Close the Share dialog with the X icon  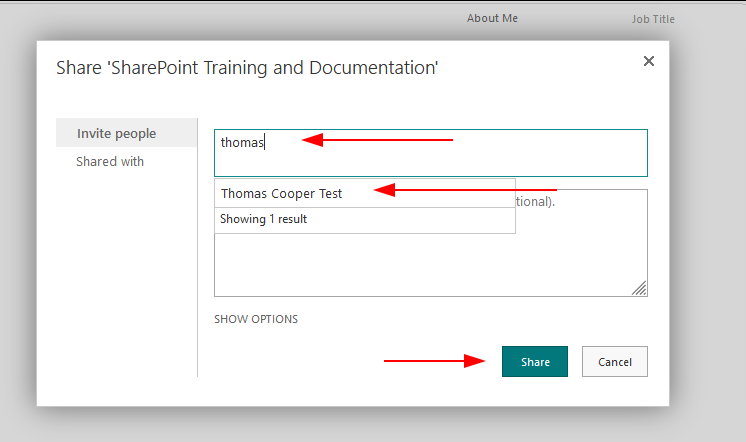tap(648, 61)
